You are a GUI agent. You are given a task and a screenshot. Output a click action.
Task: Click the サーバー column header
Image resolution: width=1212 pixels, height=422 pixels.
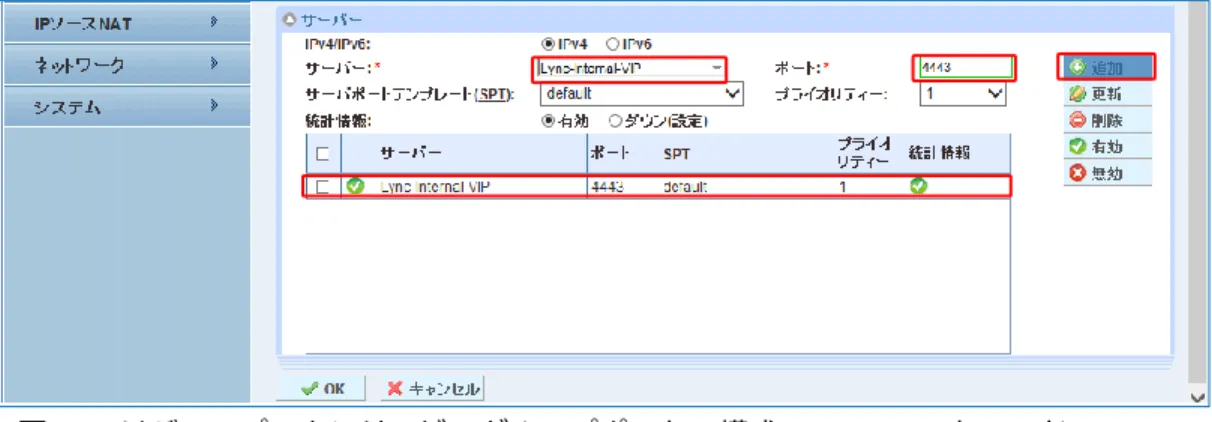pos(409,154)
